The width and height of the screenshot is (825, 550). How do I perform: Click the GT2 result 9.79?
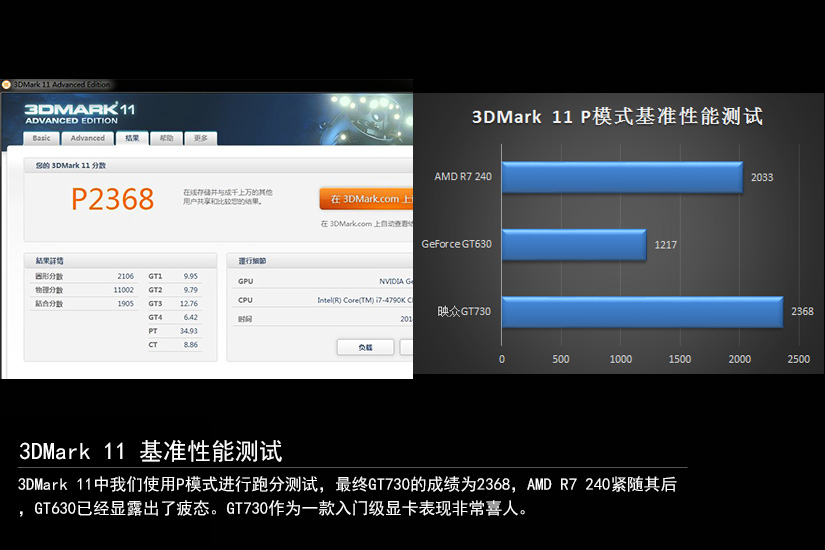[190, 289]
